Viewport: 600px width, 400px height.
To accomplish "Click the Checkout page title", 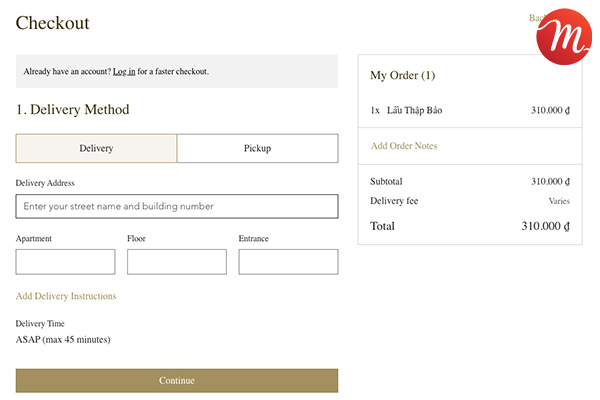I will tap(52, 23).
